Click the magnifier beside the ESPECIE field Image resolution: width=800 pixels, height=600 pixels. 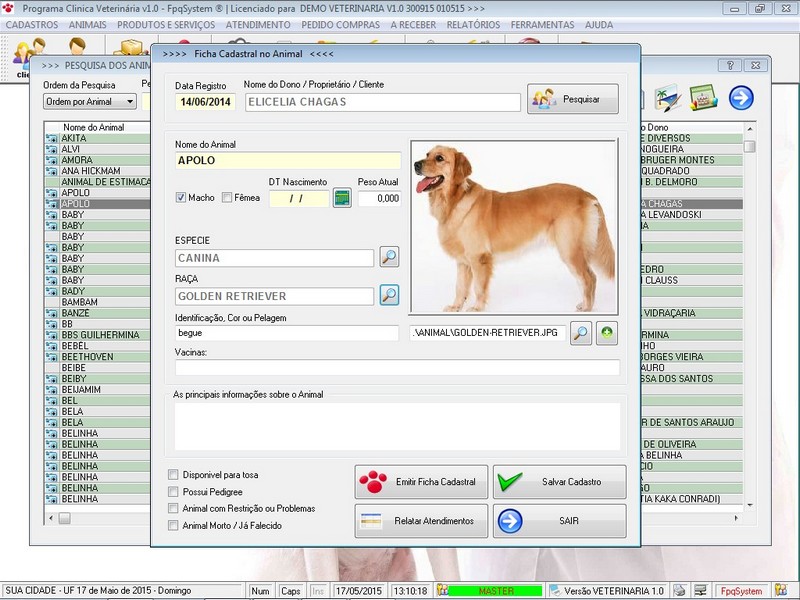coord(389,257)
